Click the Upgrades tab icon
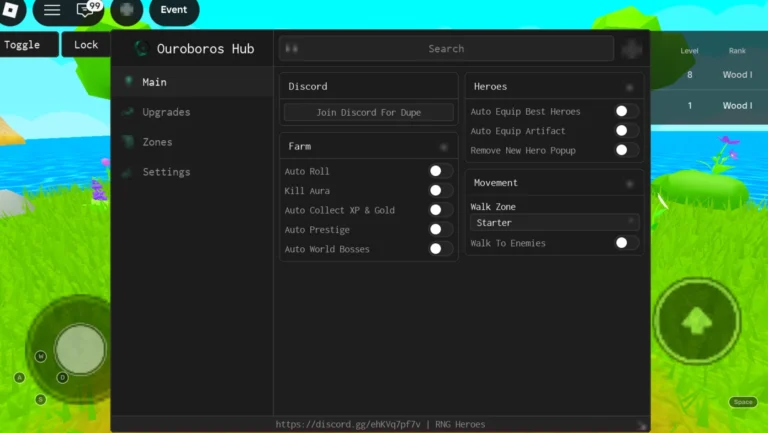 [x=128, y=112]
